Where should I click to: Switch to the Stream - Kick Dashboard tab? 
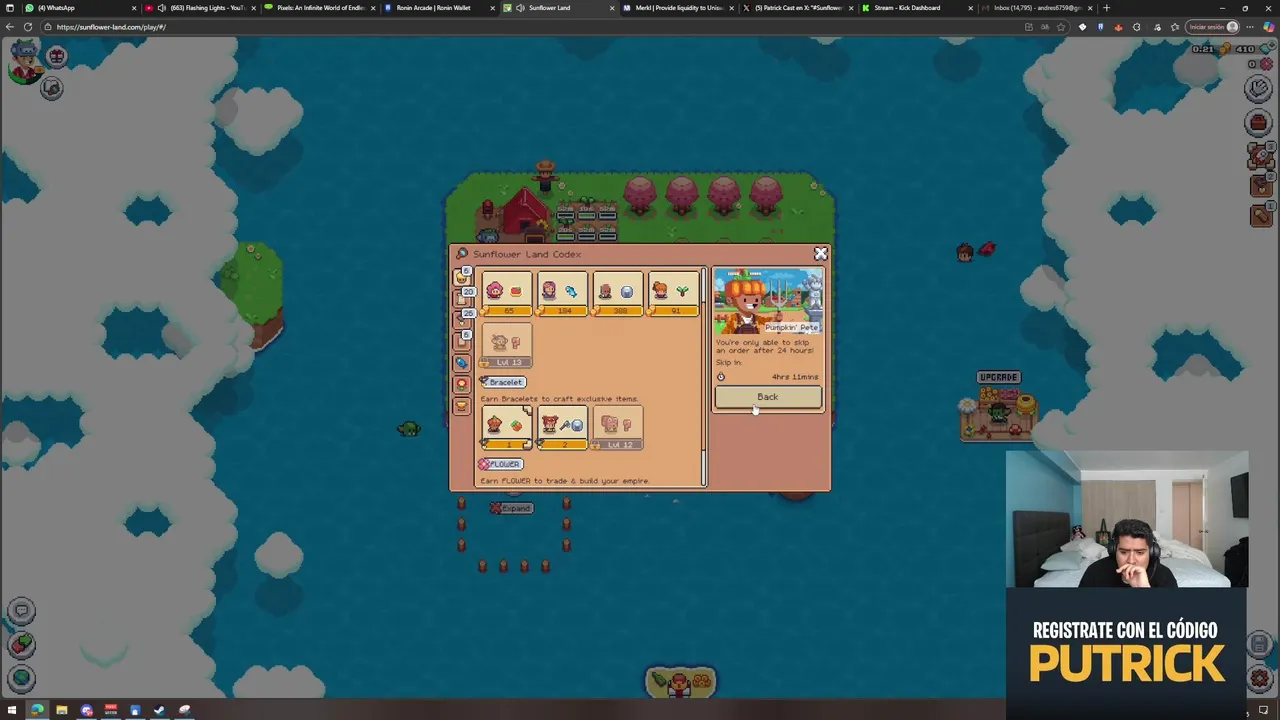click(x=915, y=8)
